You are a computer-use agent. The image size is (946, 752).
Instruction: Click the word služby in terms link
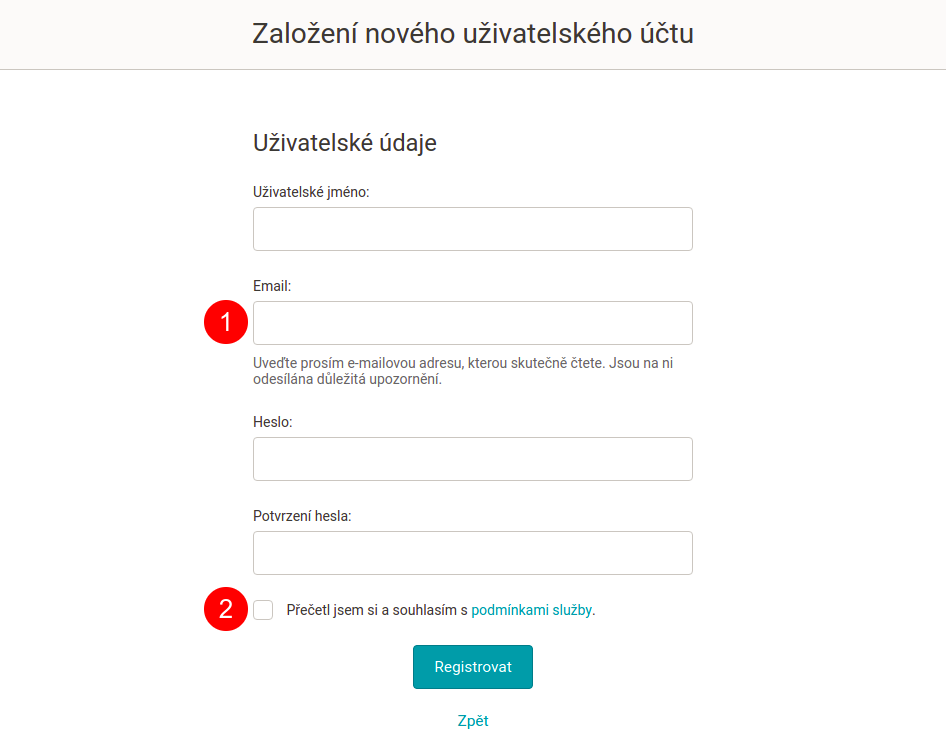click(x=572, y=610)
